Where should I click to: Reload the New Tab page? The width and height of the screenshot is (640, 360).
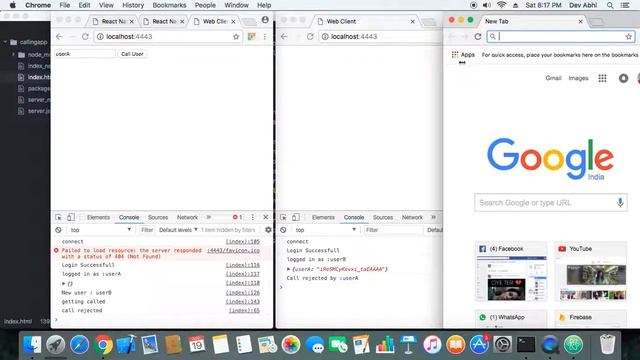(478, 36)
